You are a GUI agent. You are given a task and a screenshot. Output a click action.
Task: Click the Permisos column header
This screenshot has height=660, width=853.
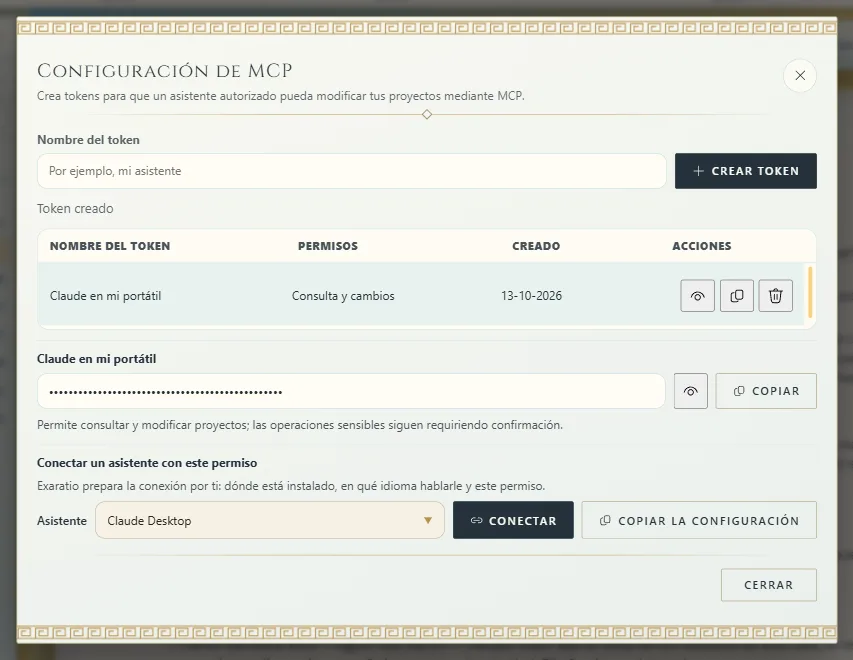[328, 246]
